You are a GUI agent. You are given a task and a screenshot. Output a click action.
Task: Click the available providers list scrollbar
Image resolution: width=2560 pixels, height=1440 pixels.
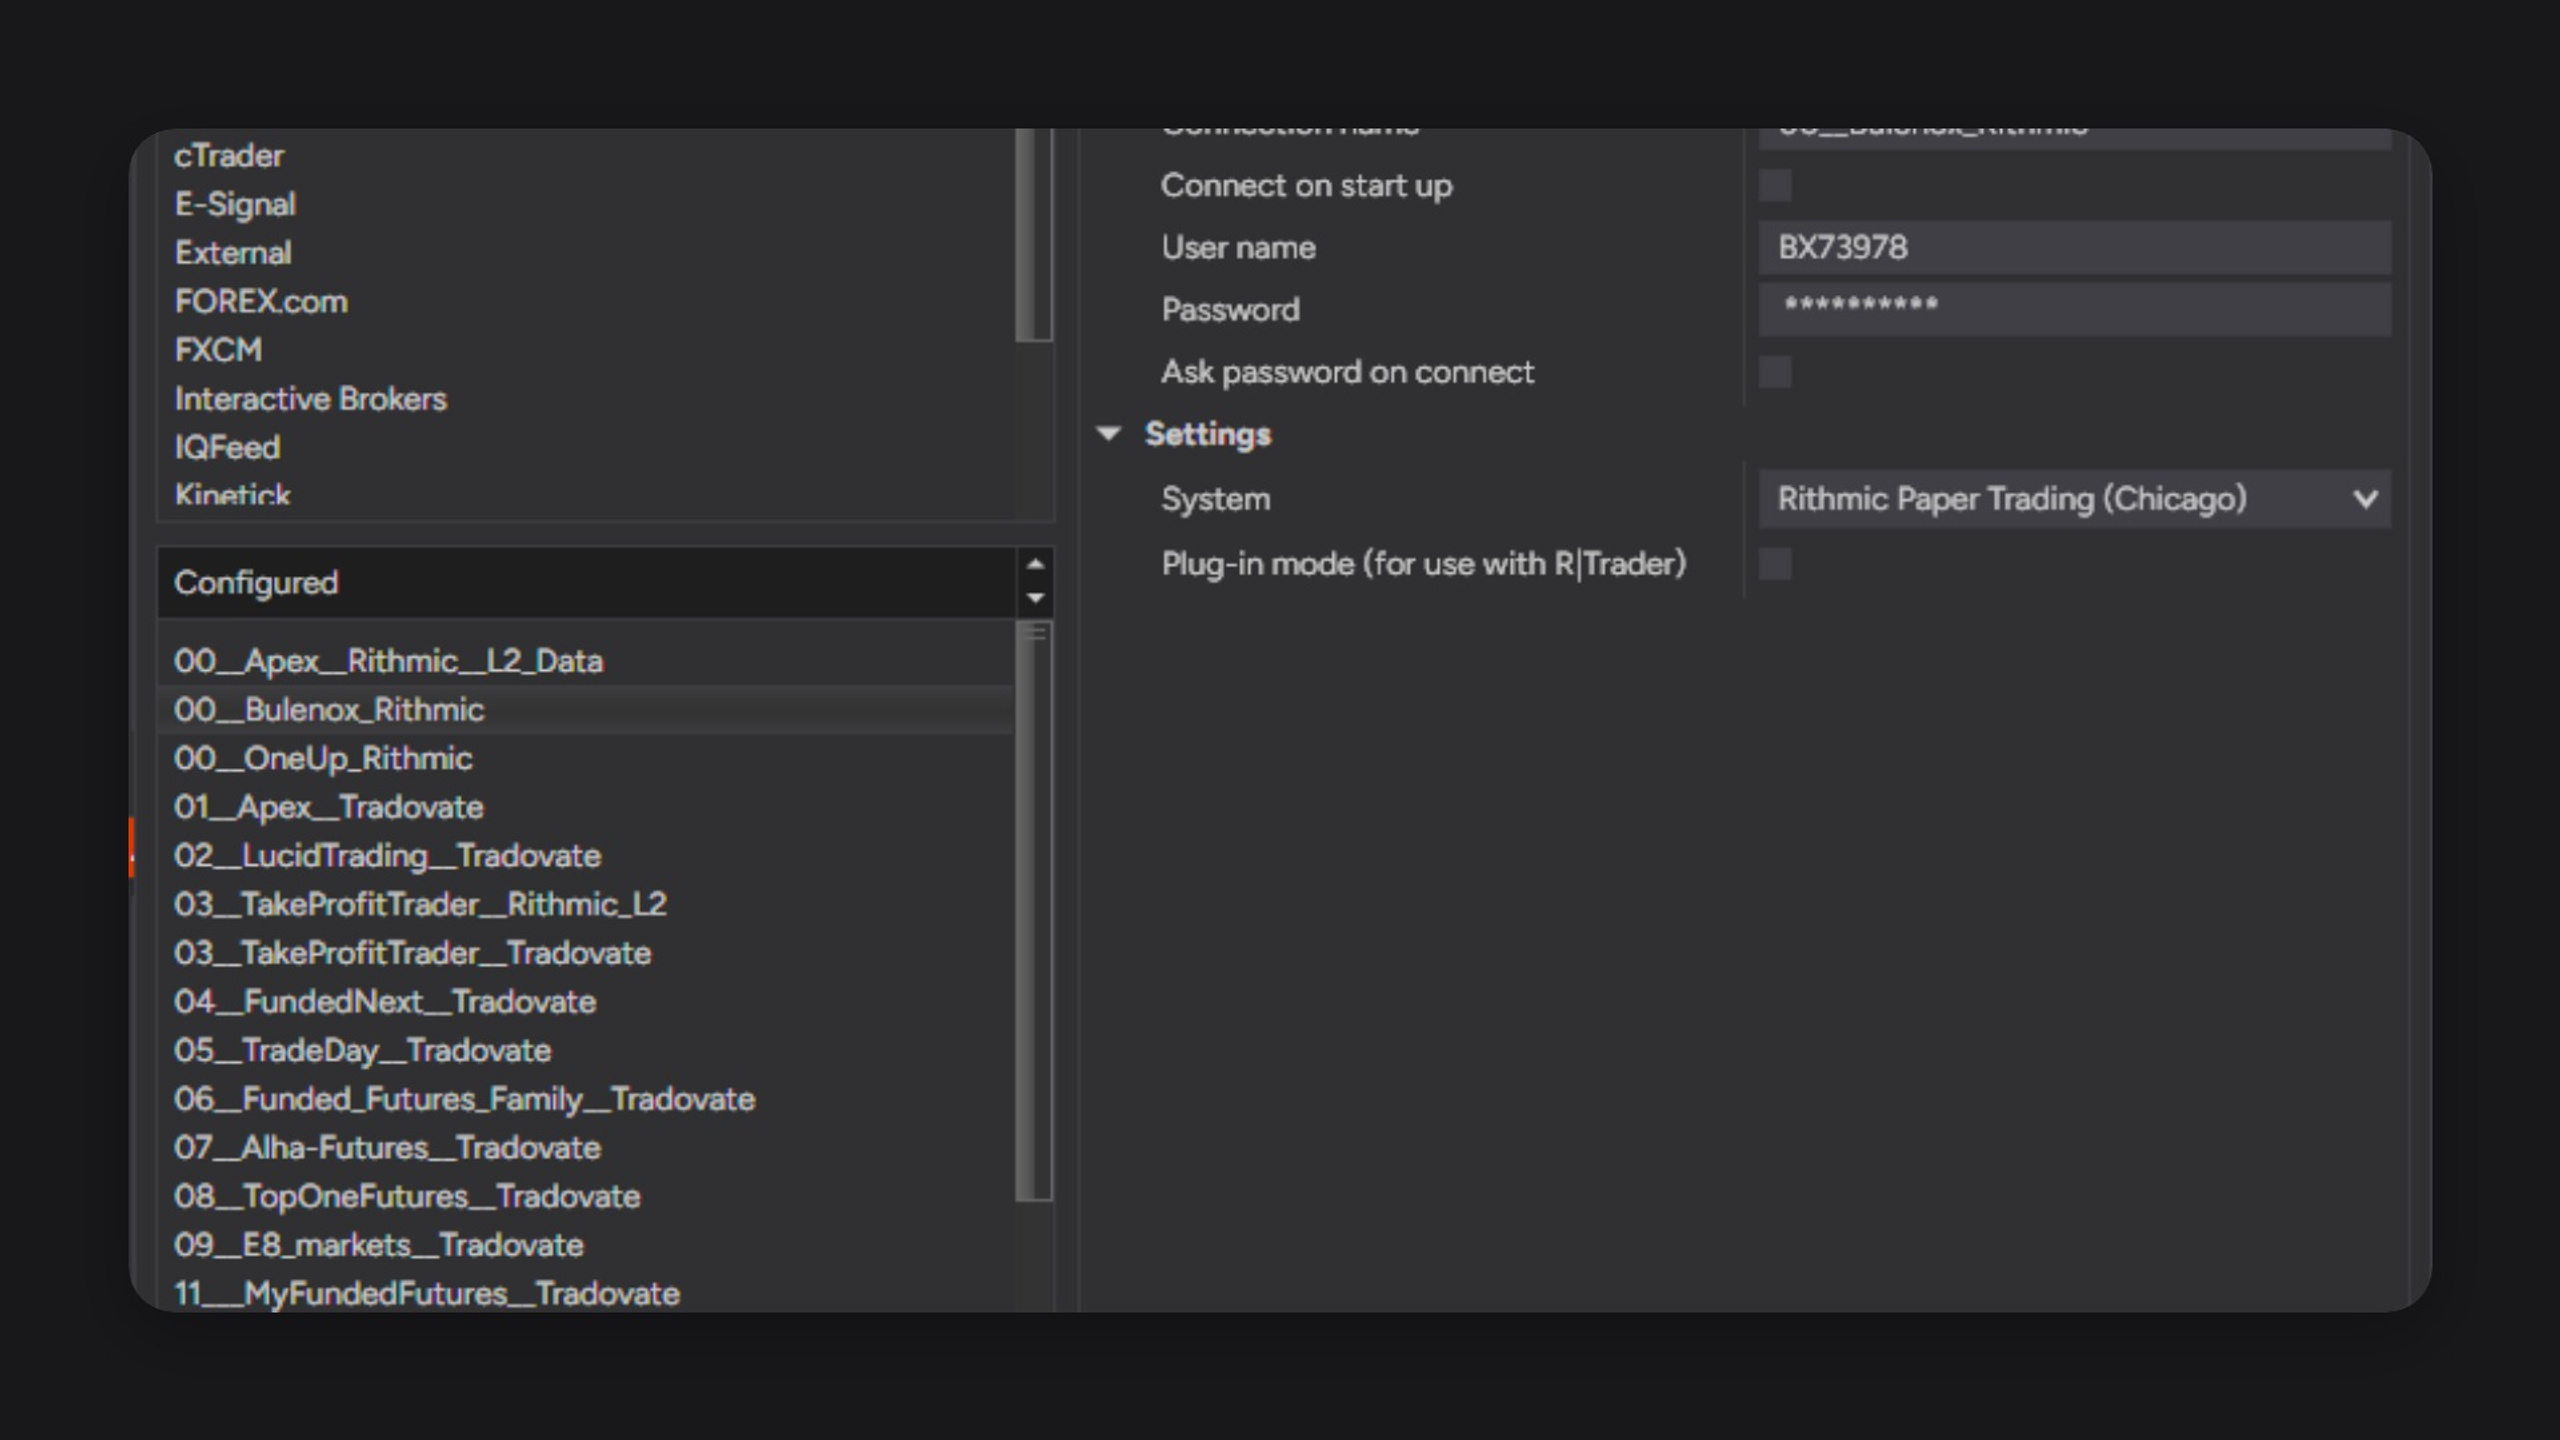pyautogui.click(x=1034, y=235)
